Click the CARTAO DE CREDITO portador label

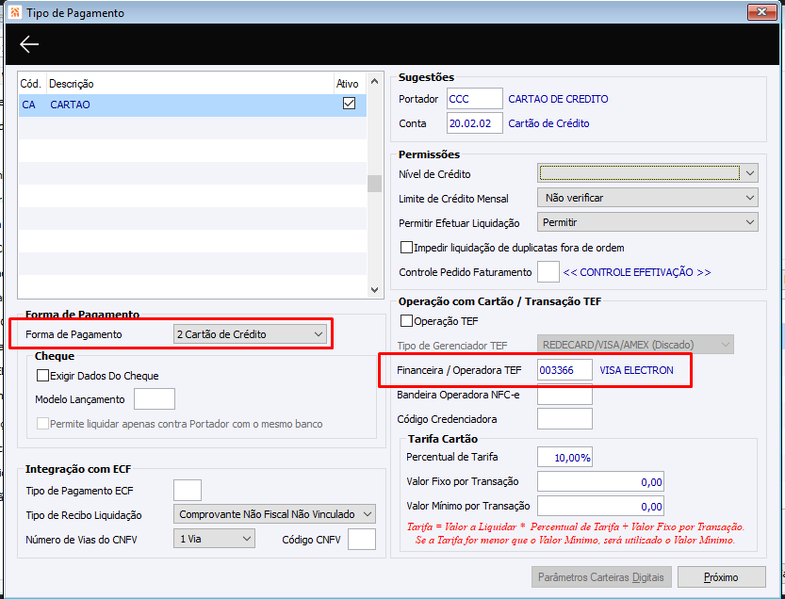(x=558, y=99)
